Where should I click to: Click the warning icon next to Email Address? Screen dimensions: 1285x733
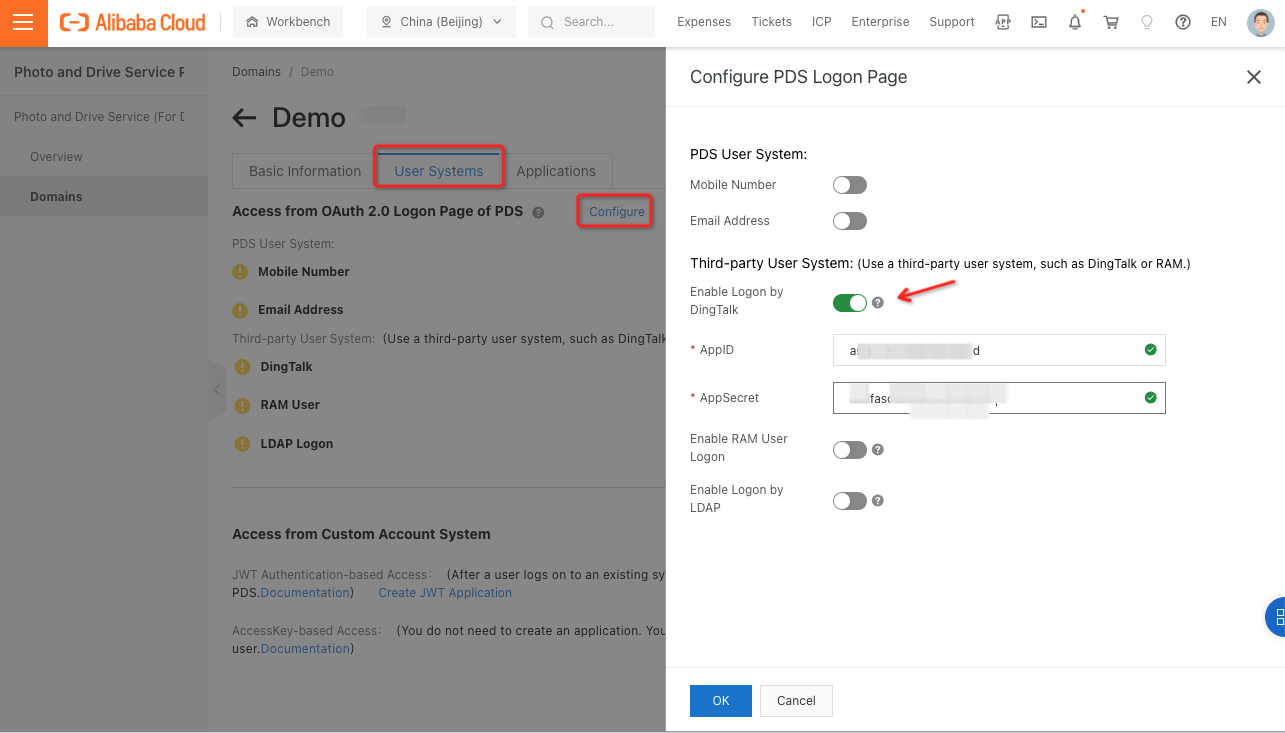click(240, 310)
